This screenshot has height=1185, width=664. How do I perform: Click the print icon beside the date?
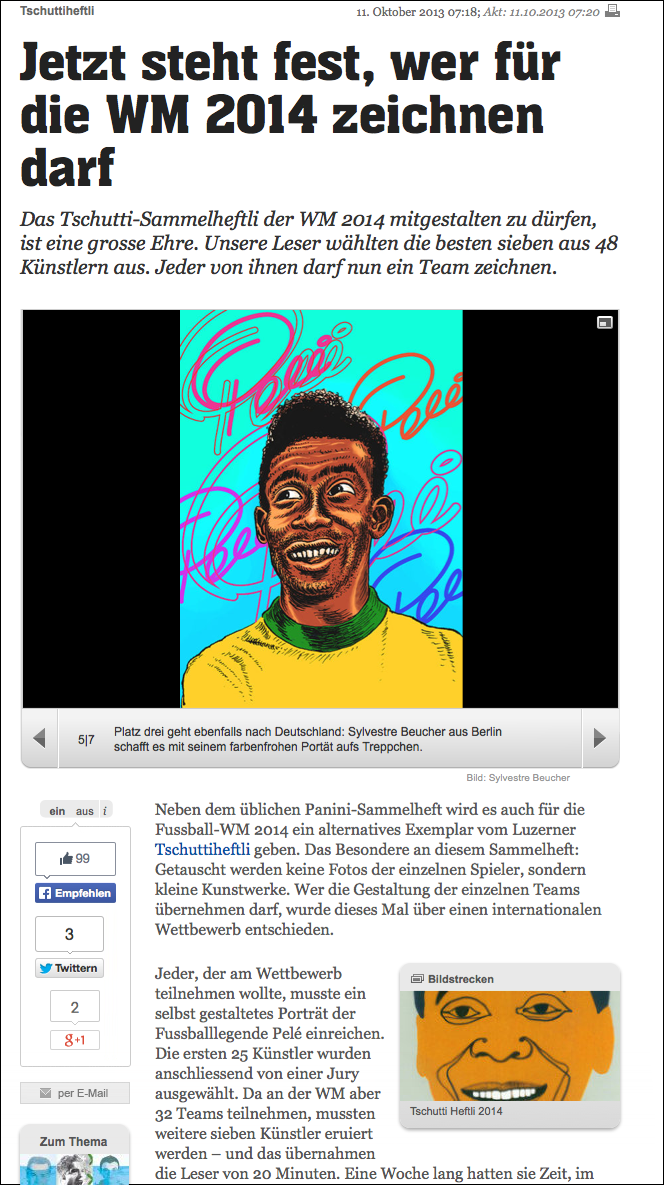(x=613, y=11)
